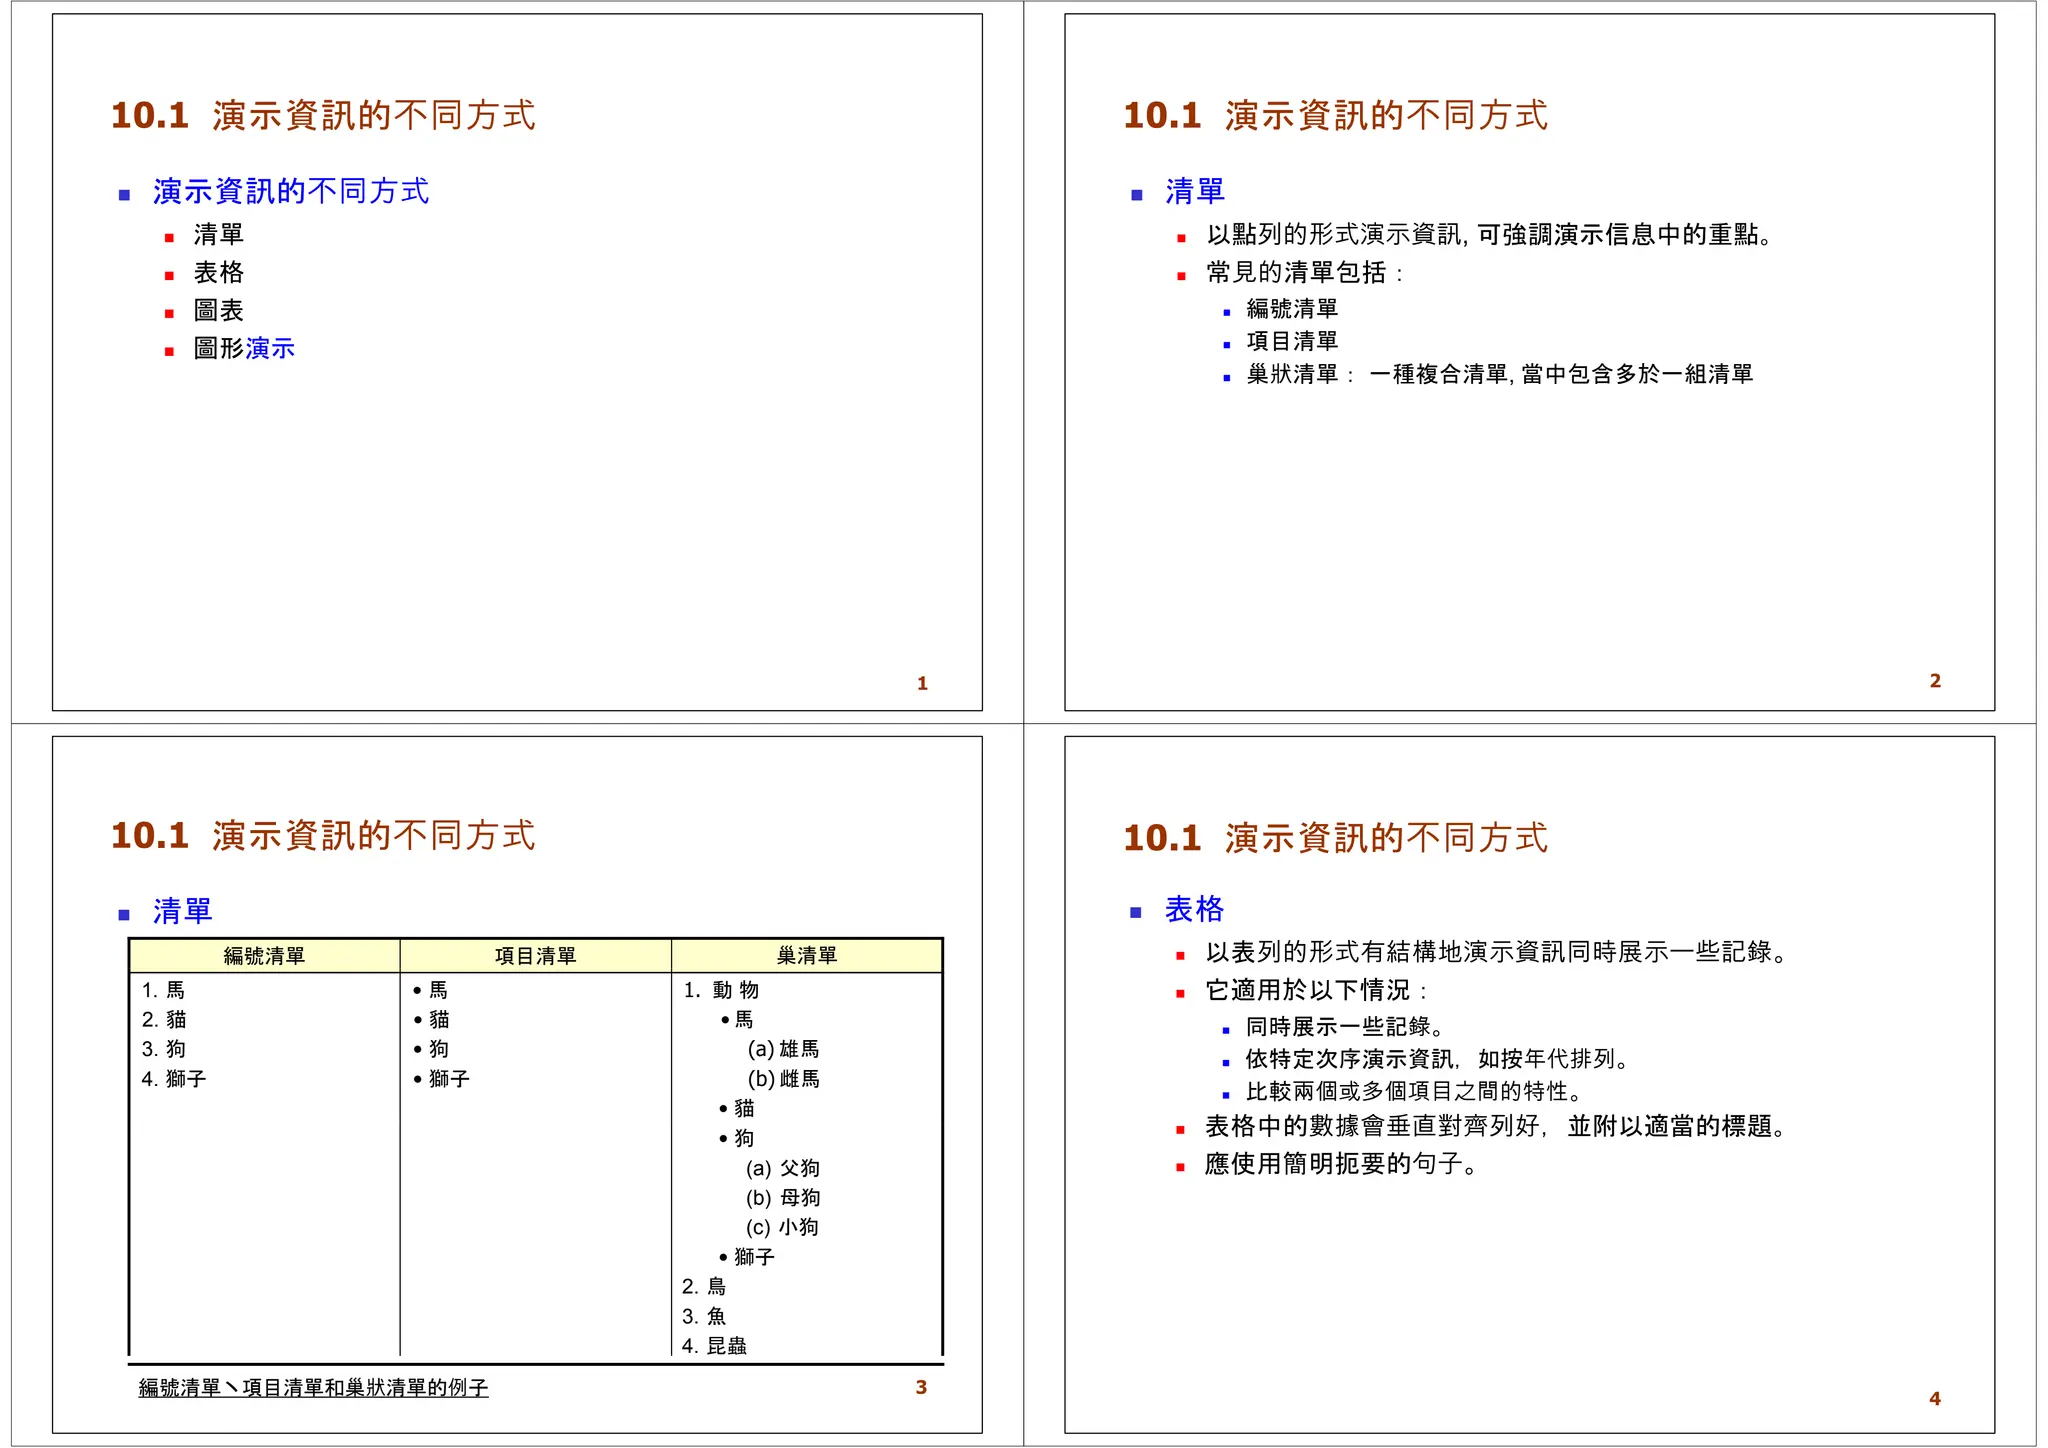This screenshot has height=1448, width=2048.
Task: Click the blue heading 演示資訊的不同方式
Action: 290,191
